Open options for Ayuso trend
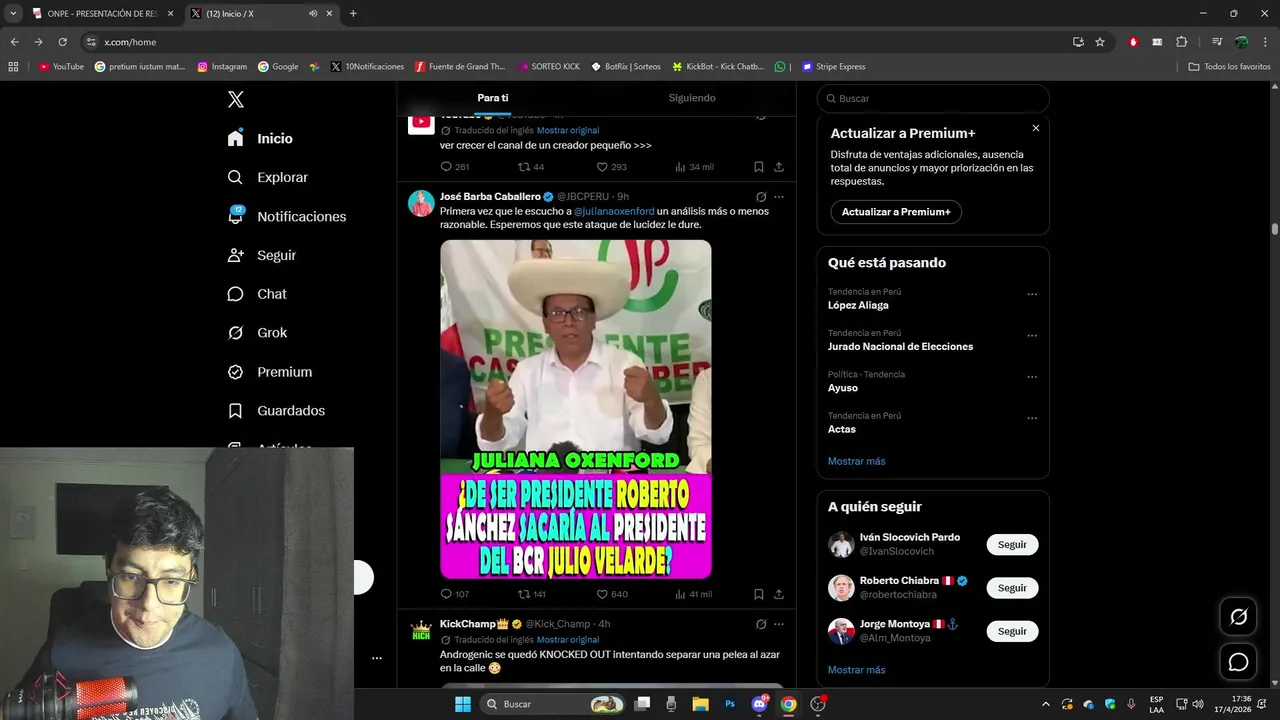The width and height of the screenshot is (1280, 720). (1032, 377)
